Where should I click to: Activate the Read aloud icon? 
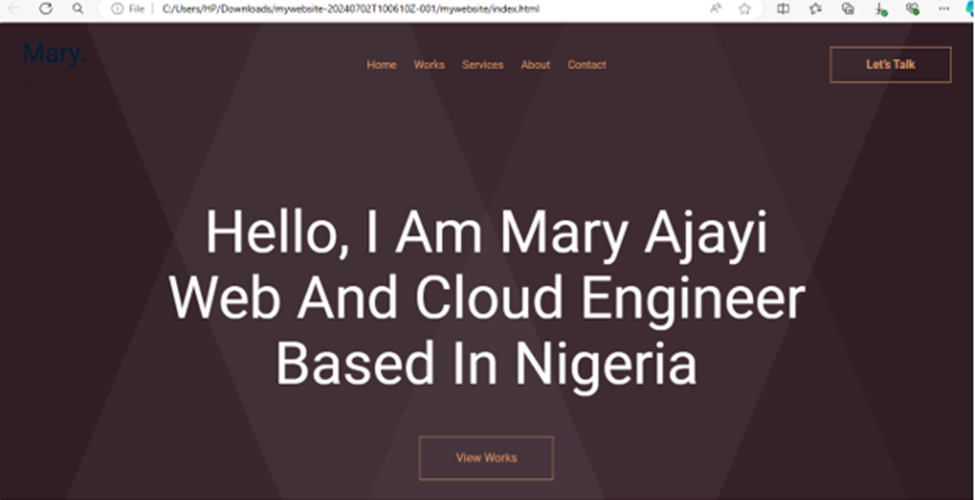pos(716,8)
